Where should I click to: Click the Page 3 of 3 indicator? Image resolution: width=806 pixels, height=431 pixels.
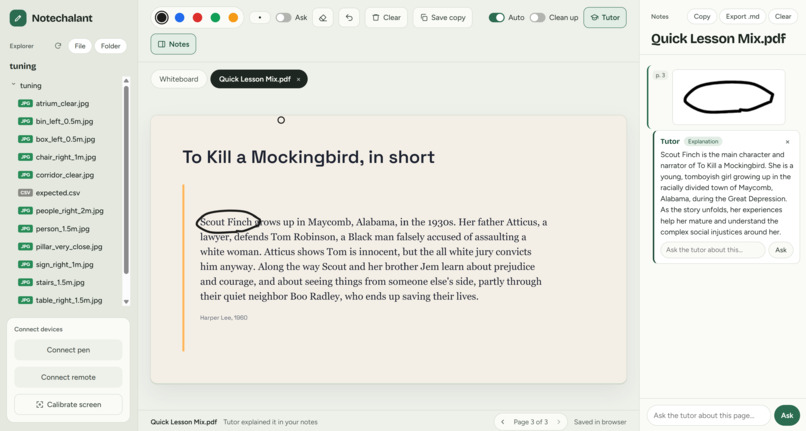click(x=530, y=422)
